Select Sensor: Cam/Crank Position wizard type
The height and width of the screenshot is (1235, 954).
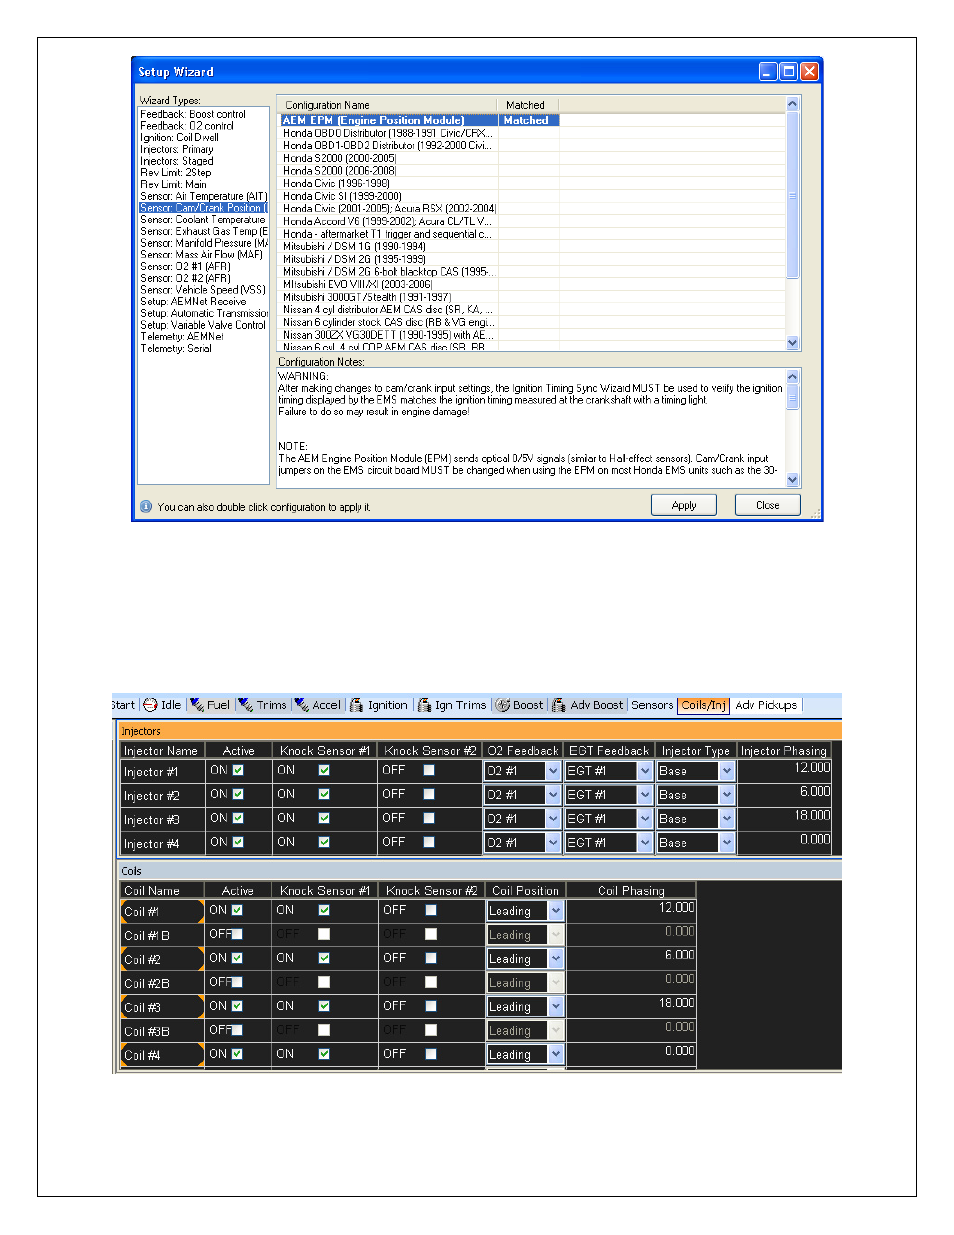click(x=204, y=208)
